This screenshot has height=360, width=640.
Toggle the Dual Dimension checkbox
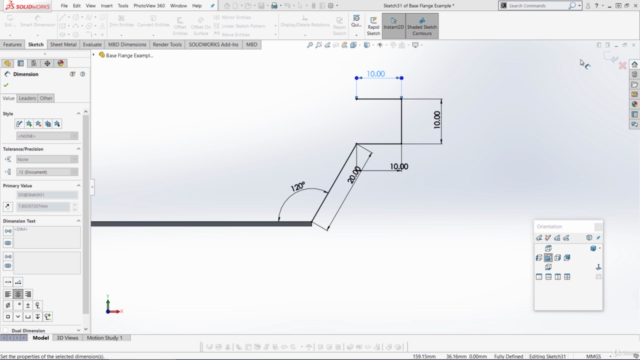click(x=6, y=330)
